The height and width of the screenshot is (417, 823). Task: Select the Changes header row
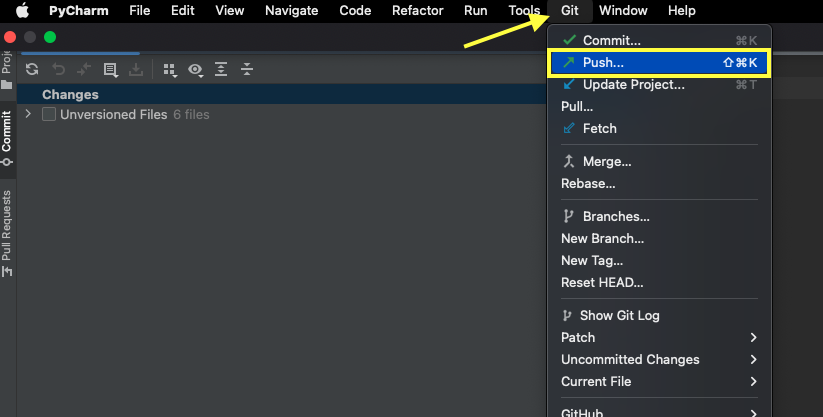click(x=281, y=95)
